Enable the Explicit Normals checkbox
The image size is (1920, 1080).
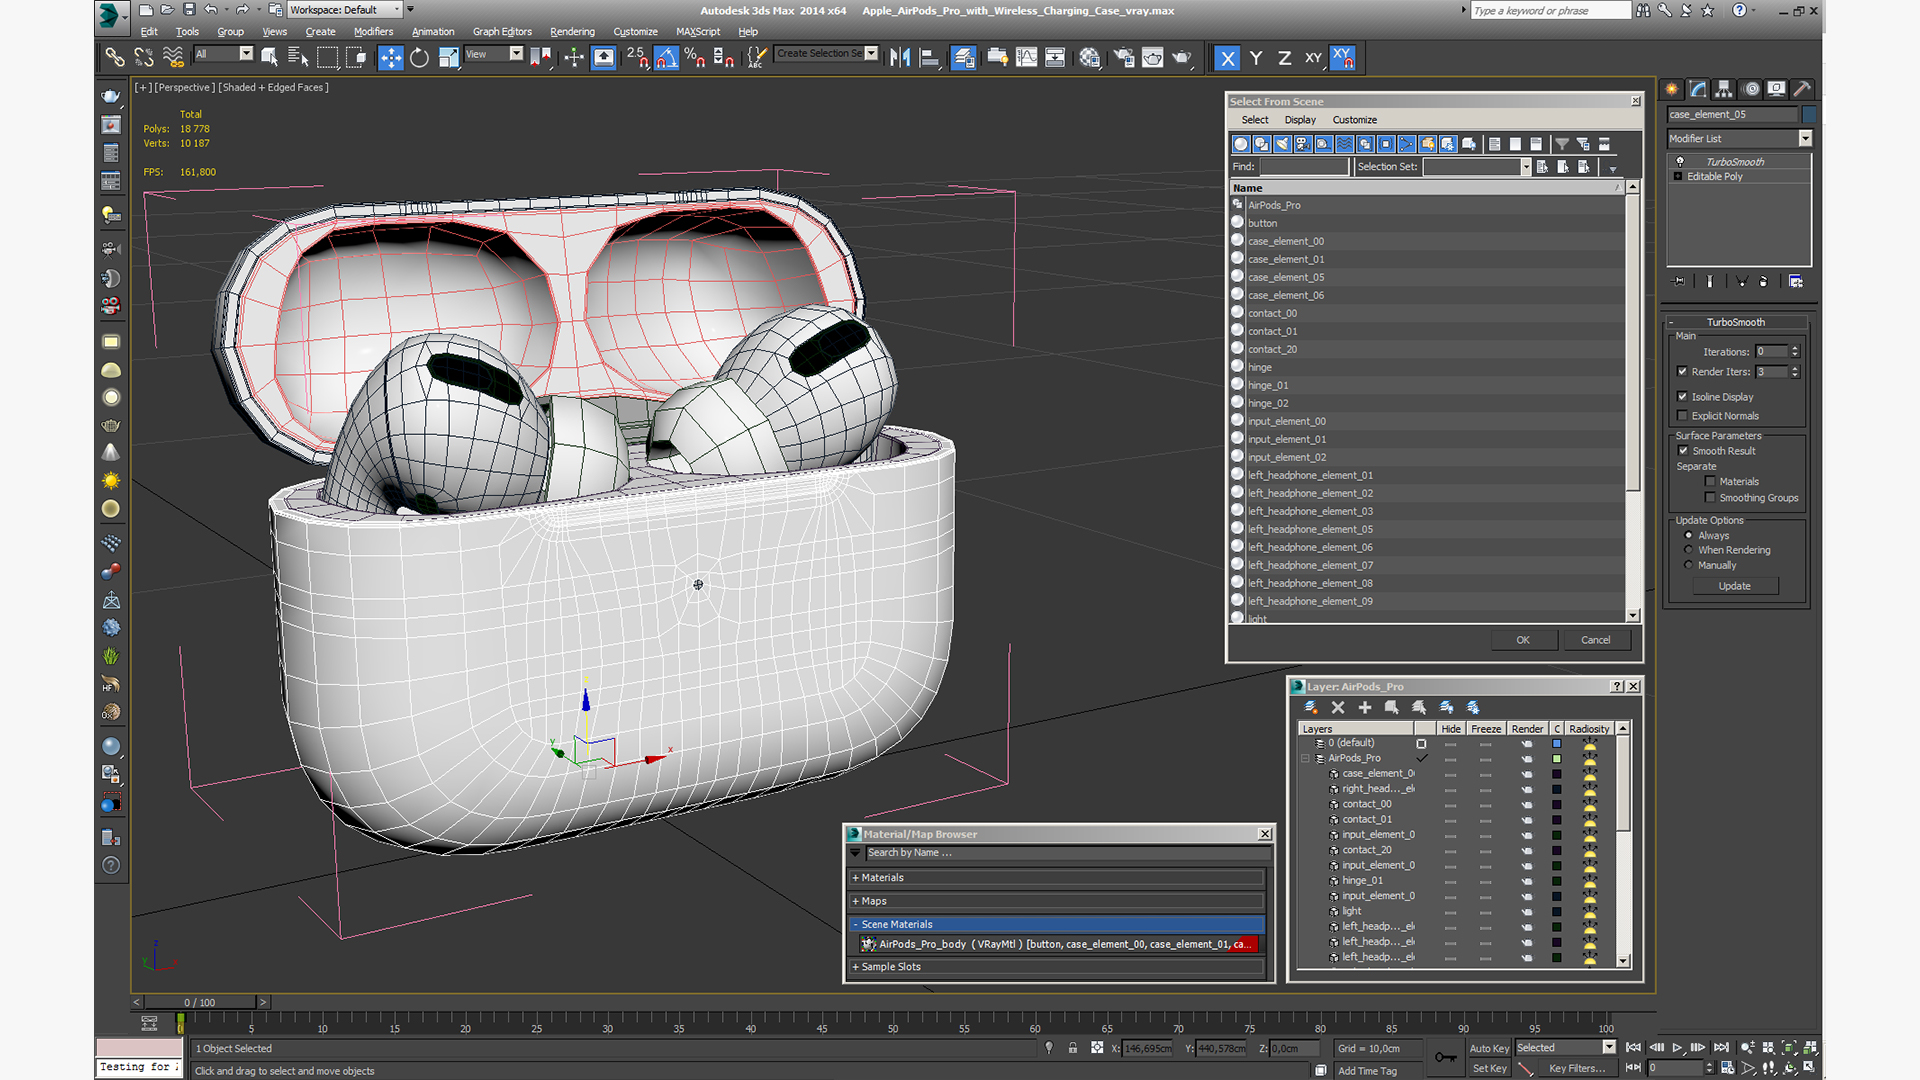pyautogui.click(x=1682, y=416)
